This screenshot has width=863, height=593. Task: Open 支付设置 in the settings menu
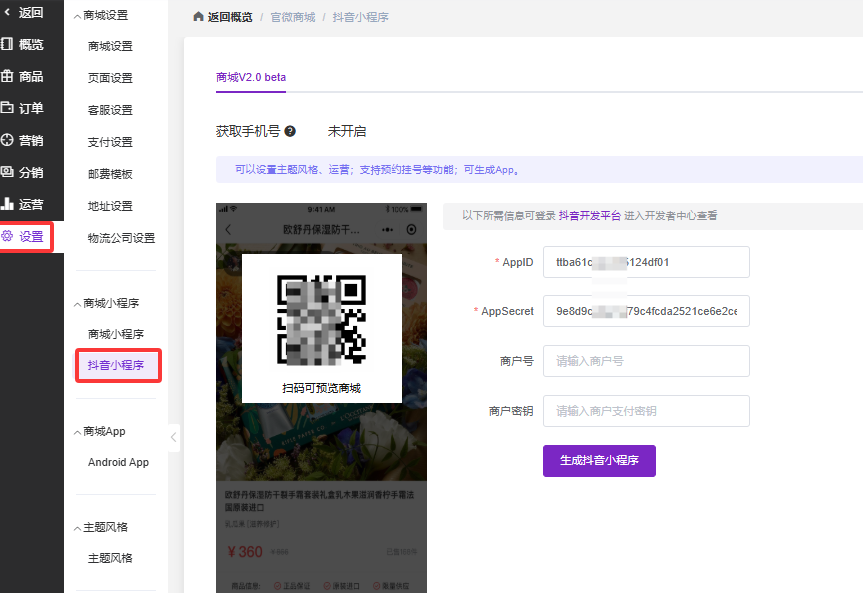click(110, 142)
